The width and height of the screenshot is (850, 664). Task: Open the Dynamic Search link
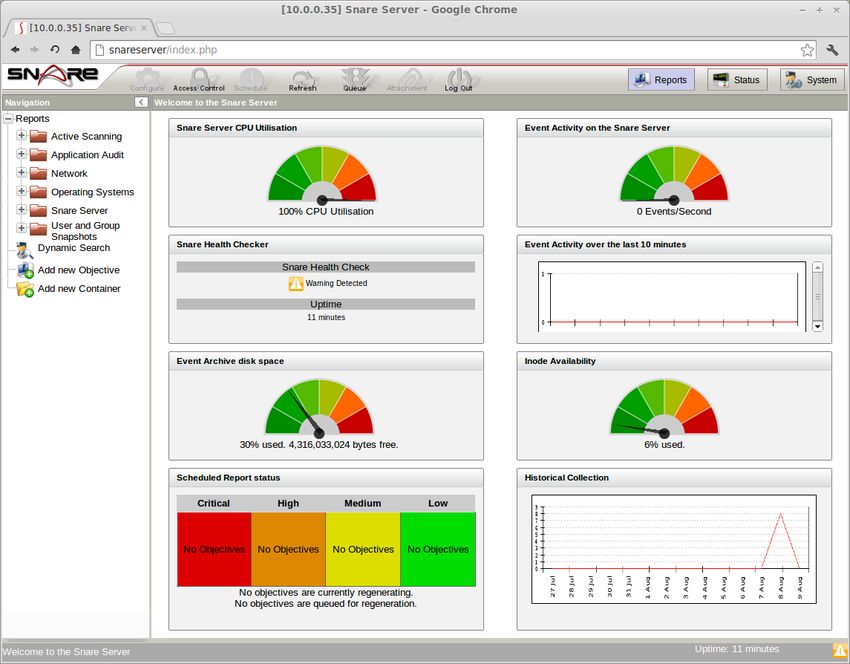point(74,248)
